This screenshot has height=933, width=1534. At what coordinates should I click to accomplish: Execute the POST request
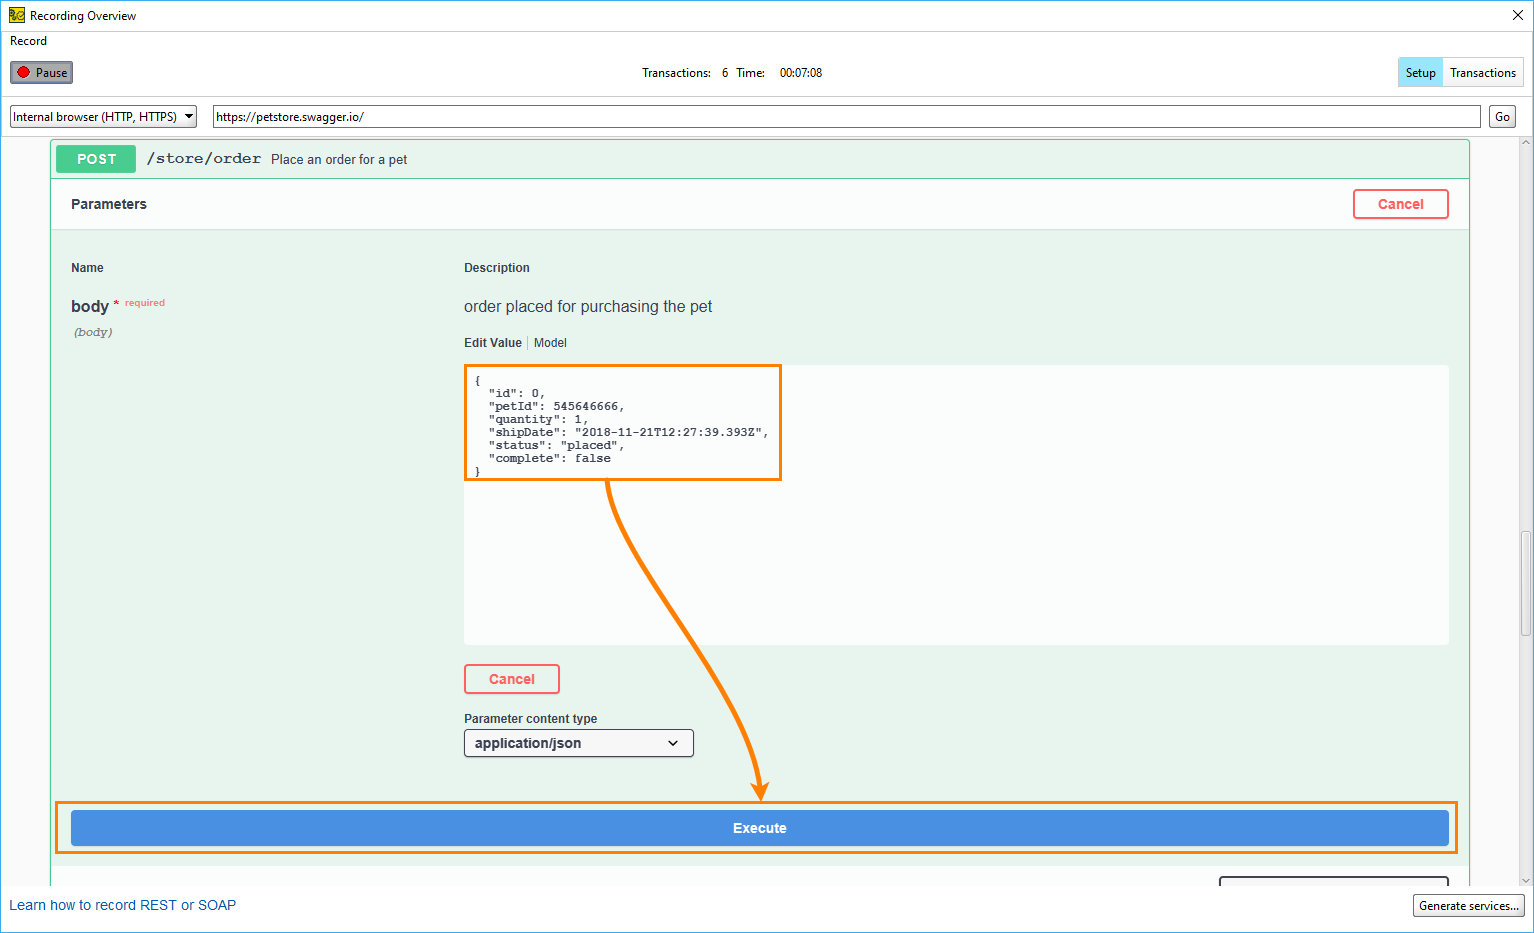[x=759, y=828]
